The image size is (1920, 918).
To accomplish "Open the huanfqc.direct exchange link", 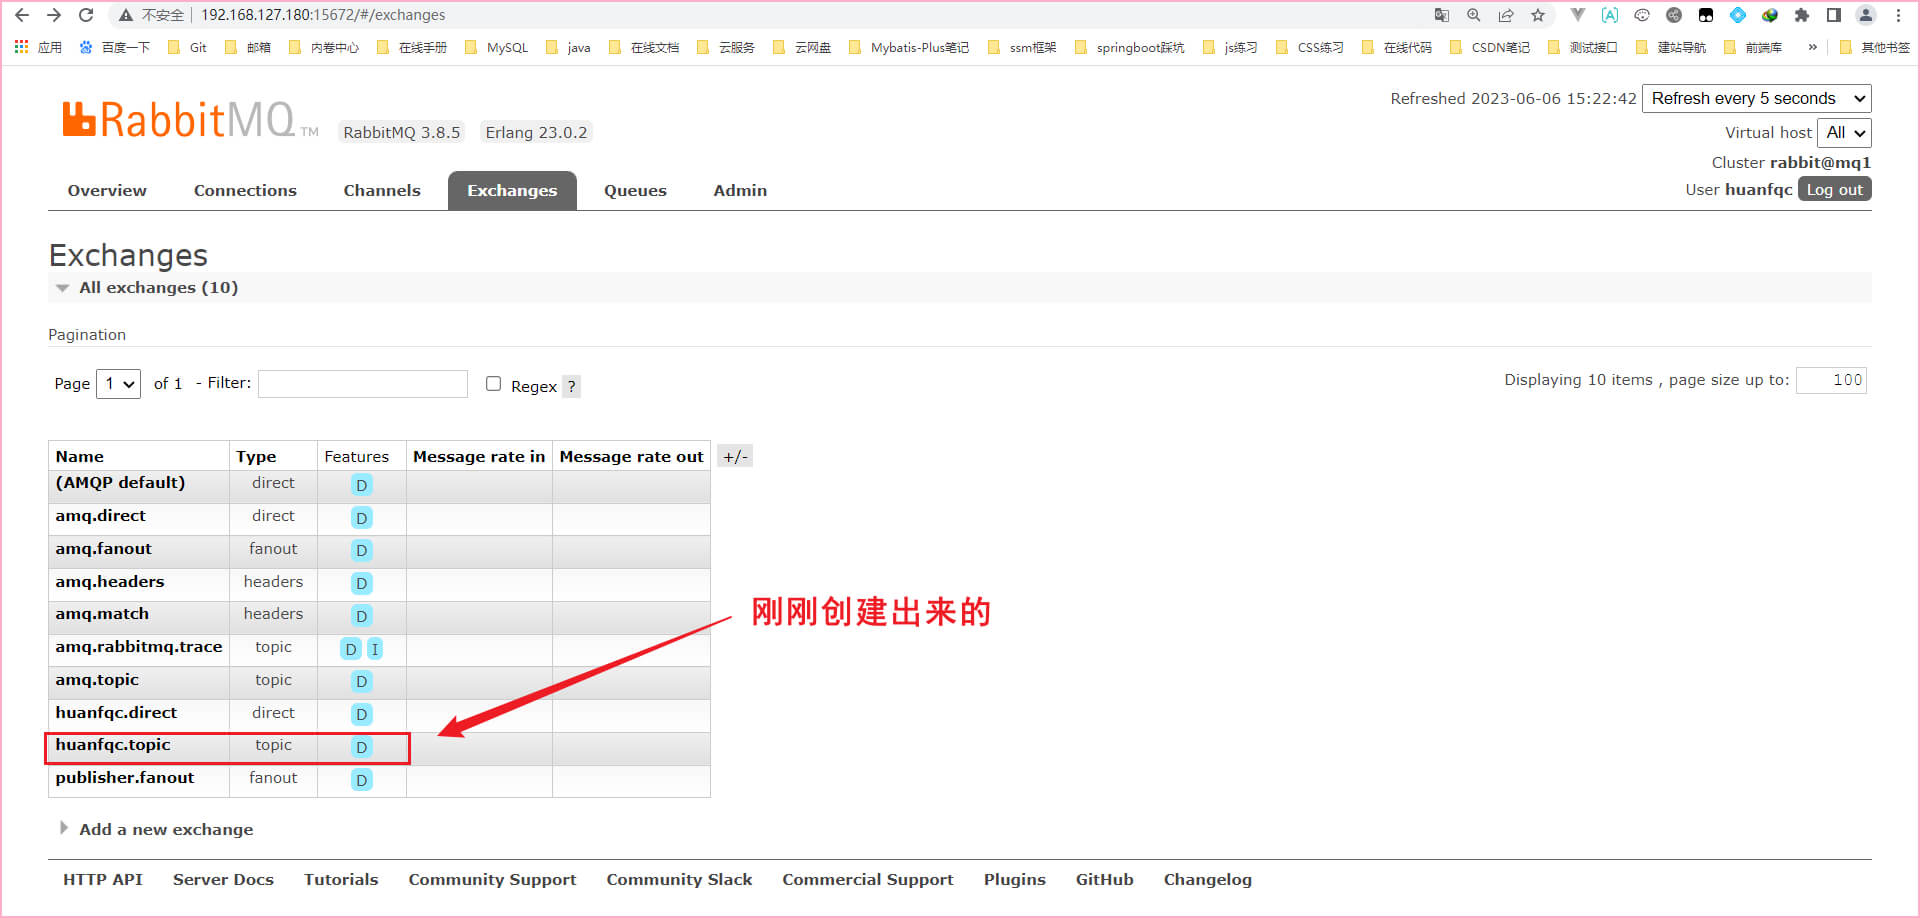I will point(116,713).
